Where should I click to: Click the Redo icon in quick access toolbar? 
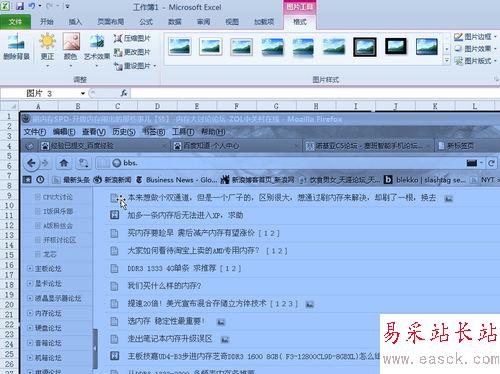(50, 6)
